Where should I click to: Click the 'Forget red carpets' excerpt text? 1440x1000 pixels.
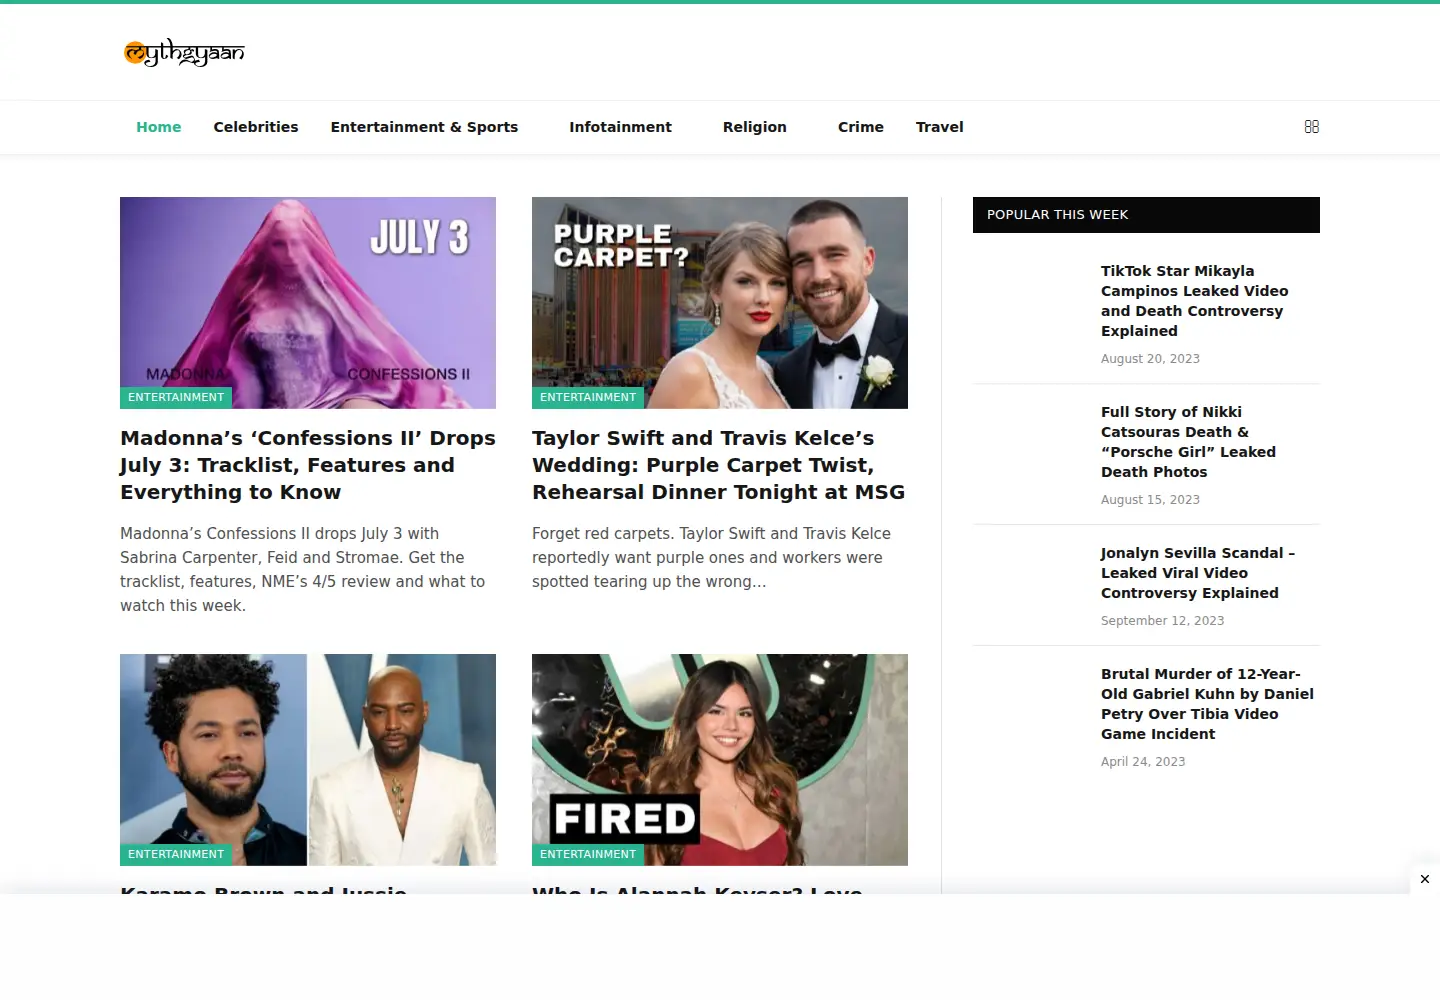[712, 558]
